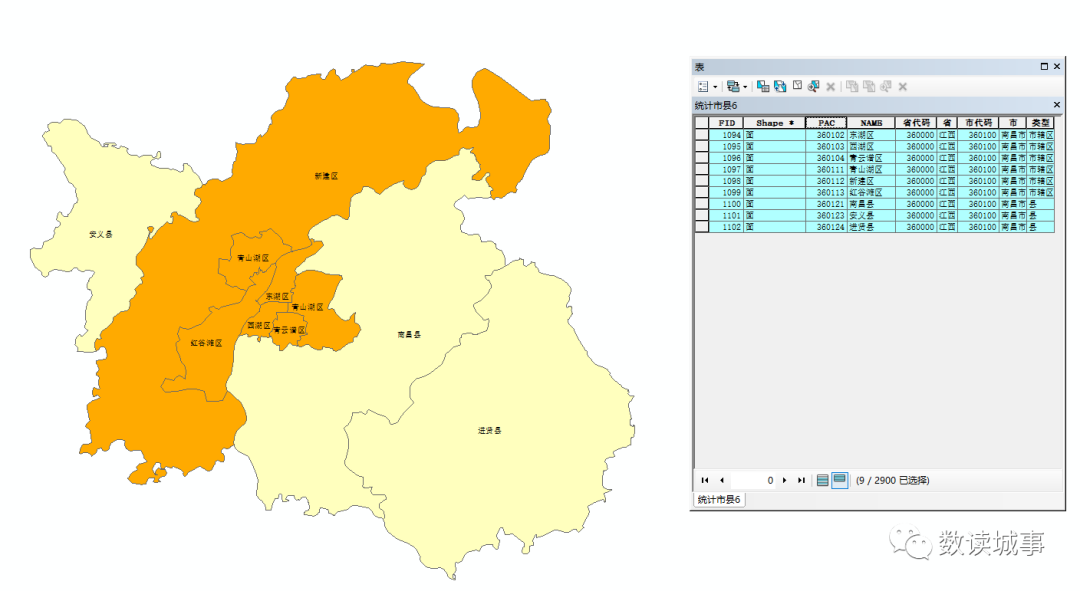Viewport: 1080px width, 591px height.
Task: Click the (9 / 2900 已选择) status text
Action: 893,480
